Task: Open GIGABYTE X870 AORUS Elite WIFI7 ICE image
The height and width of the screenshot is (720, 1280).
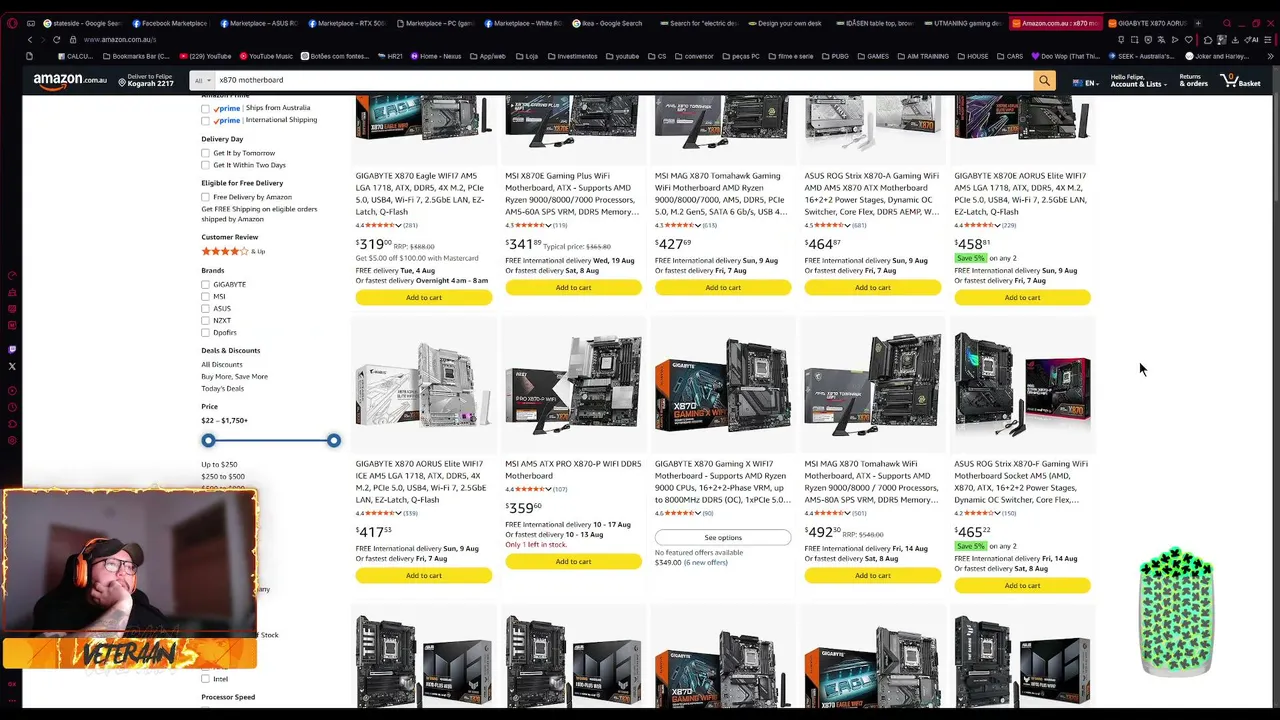Action: click(424, 385)
